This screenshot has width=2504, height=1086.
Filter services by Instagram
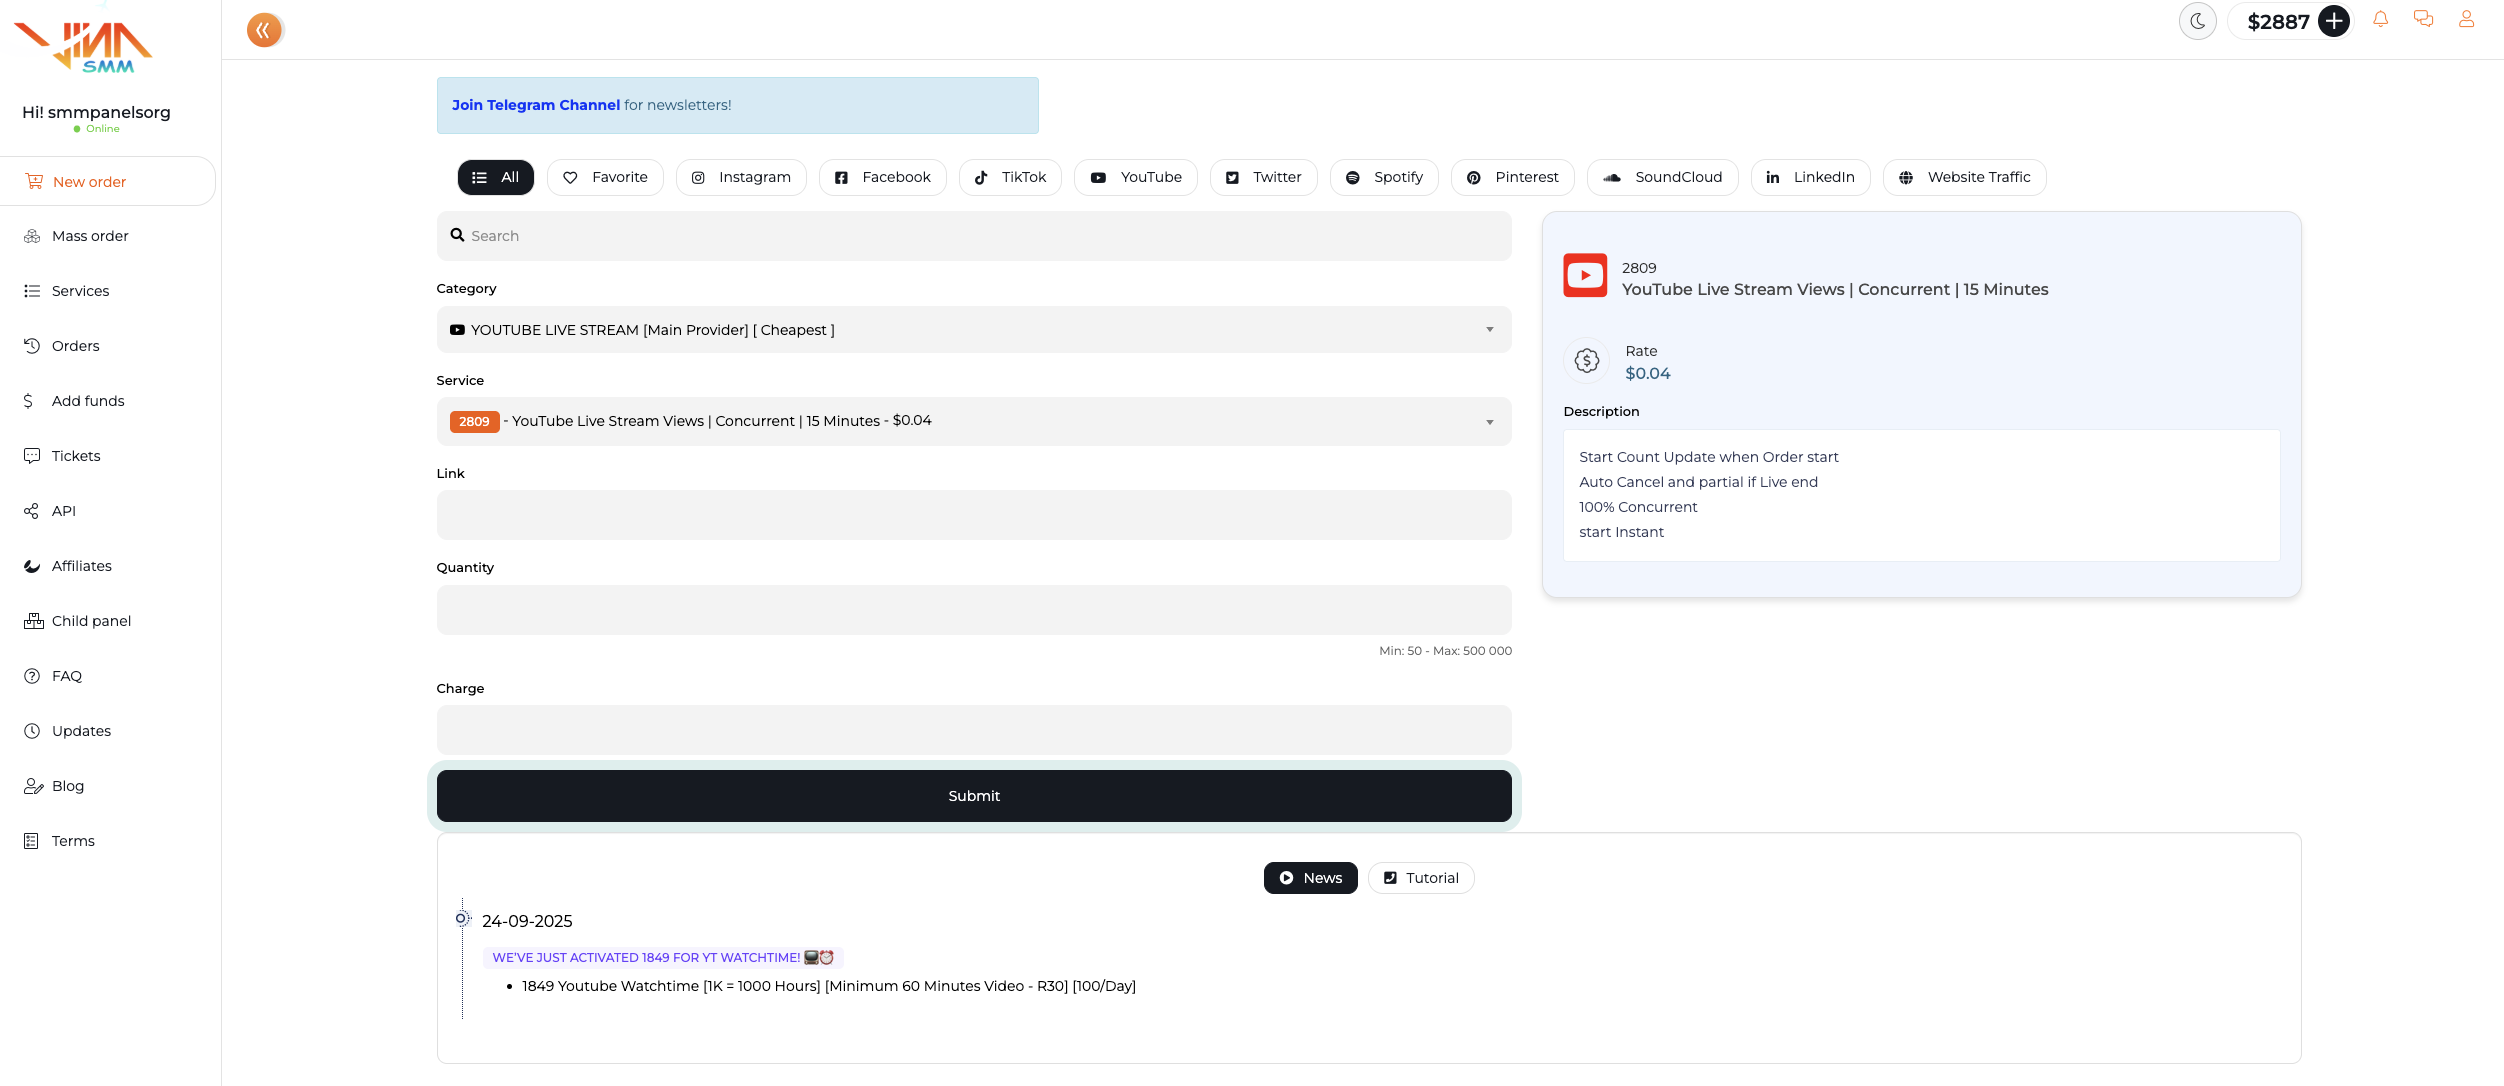[741, 177]
